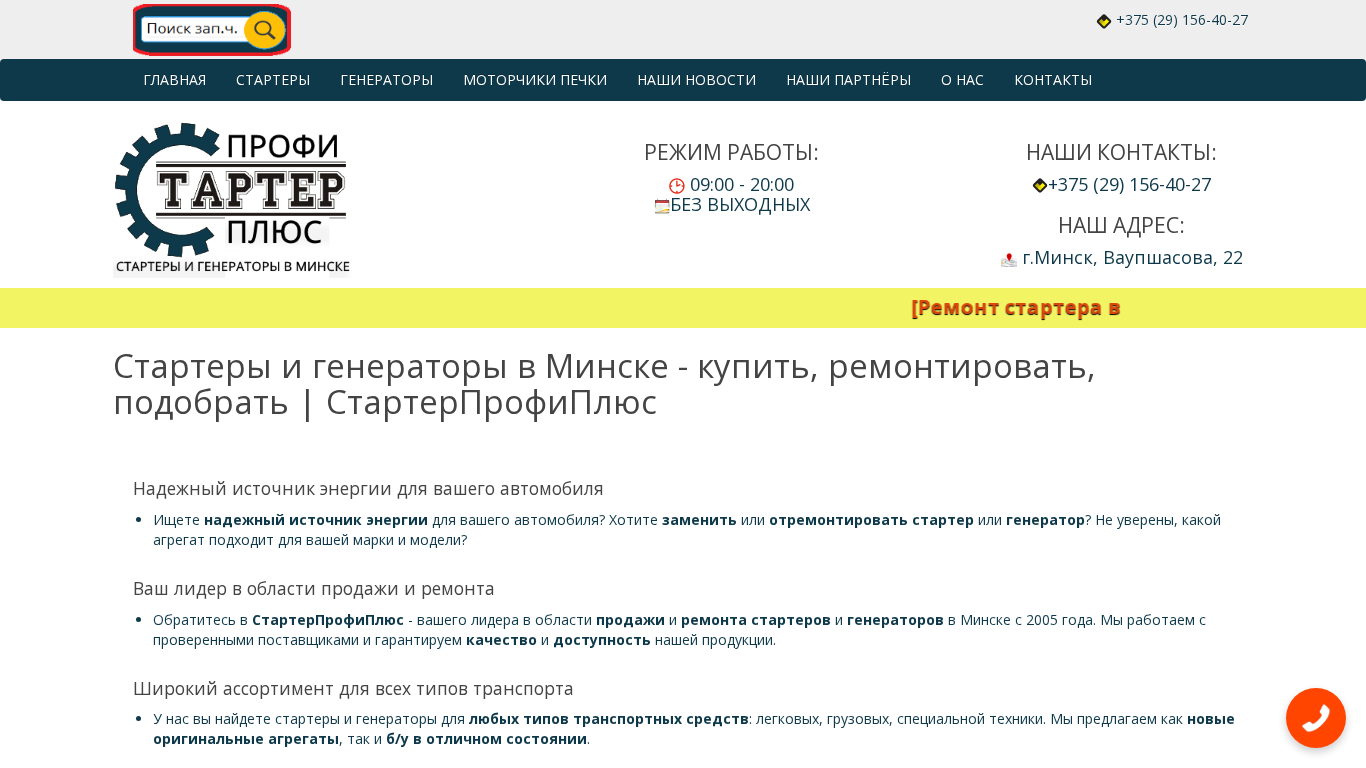
Task: Click the main heading Стартеры и генераторы в Минске
Action: tap(604, 384)
